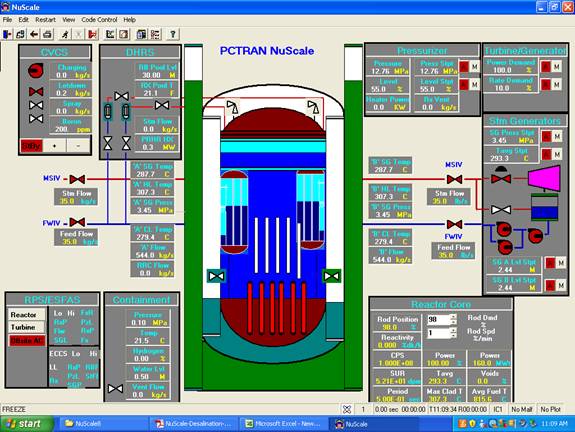Viewport: 575px width, 432px height.
Task: Click the IC initial condition toolbar icon
Action: tap(110, 34)
